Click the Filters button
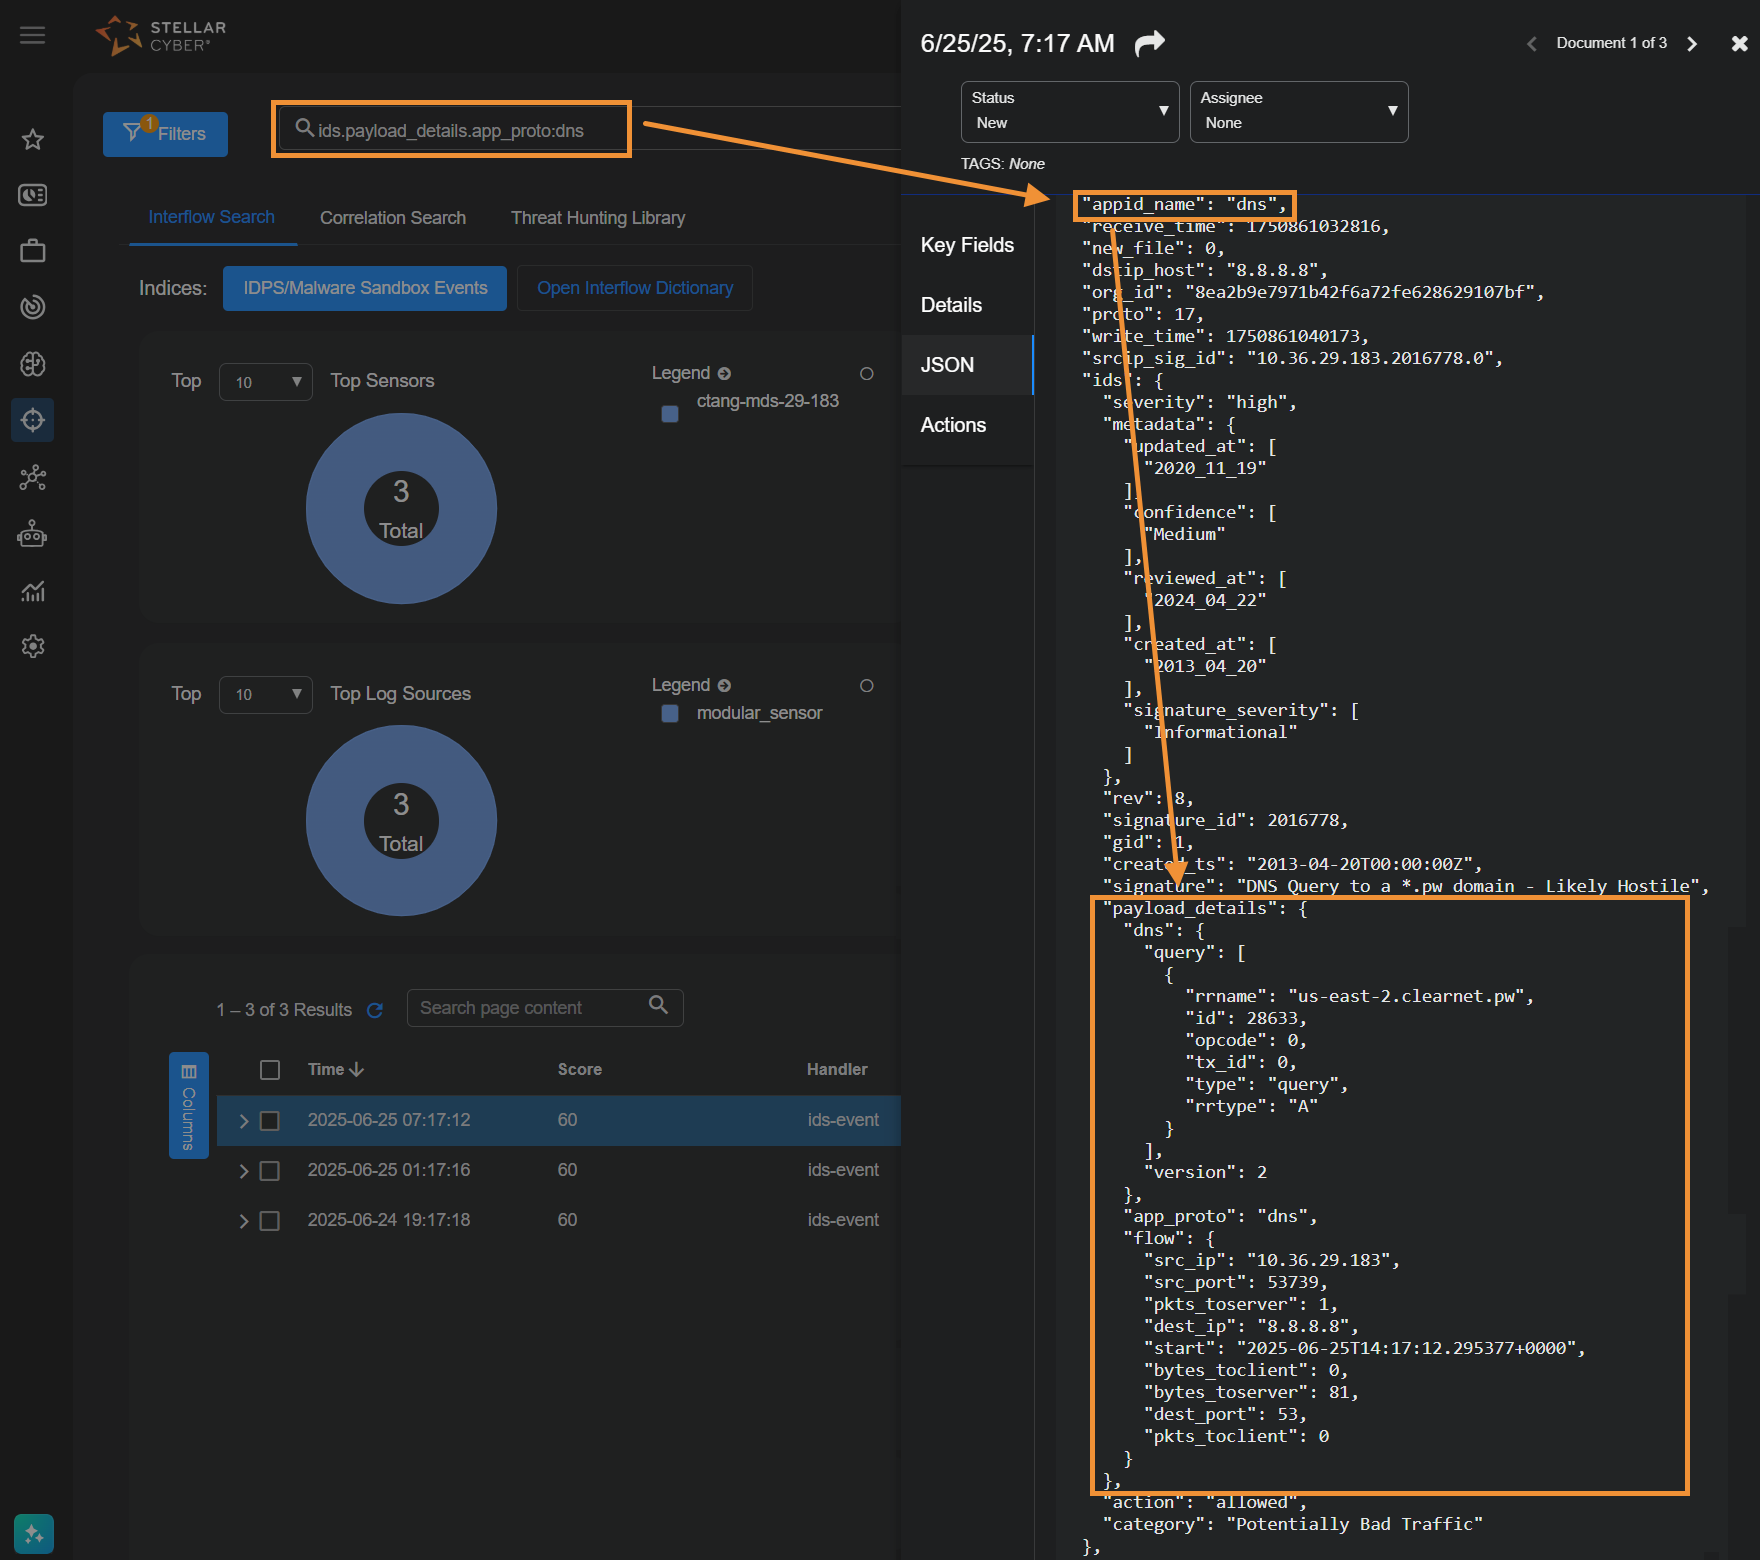This screenshot has height=1560, width=1760. (165, 134)
